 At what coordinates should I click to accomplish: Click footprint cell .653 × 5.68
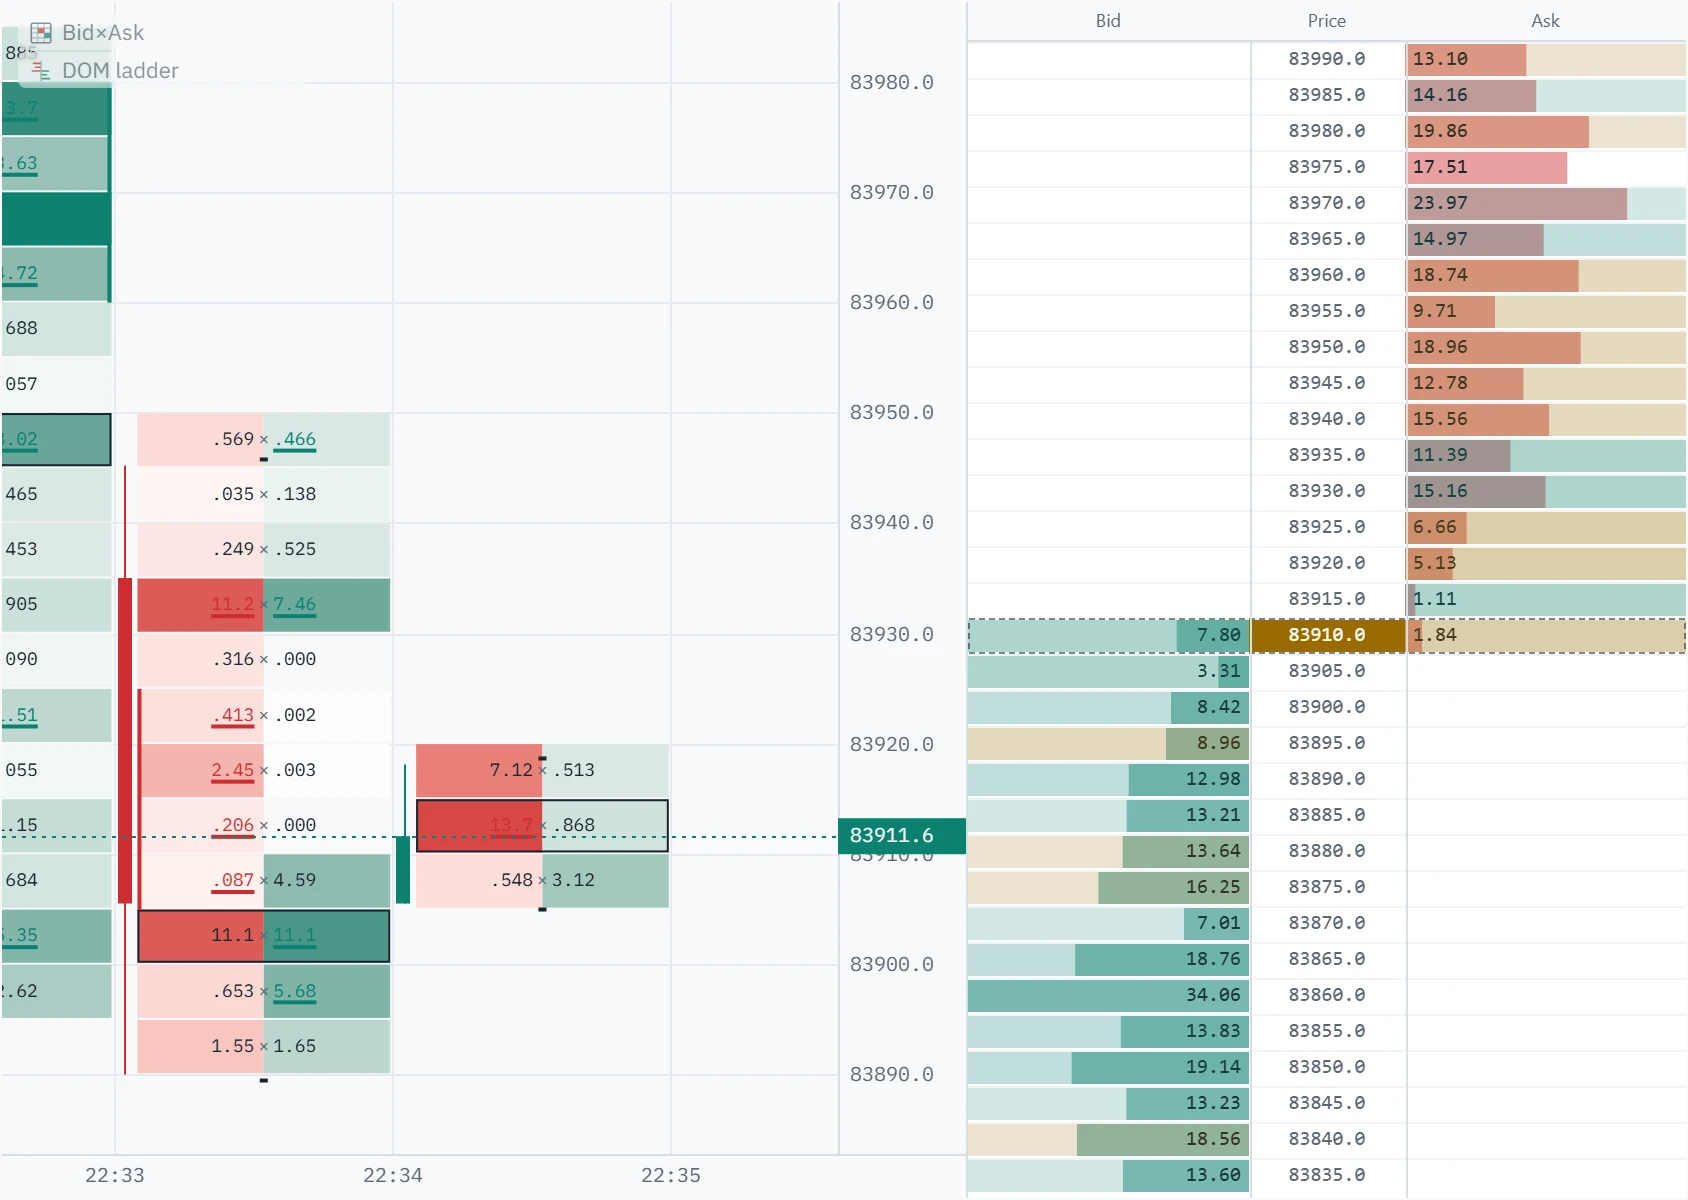click(264, 991)
